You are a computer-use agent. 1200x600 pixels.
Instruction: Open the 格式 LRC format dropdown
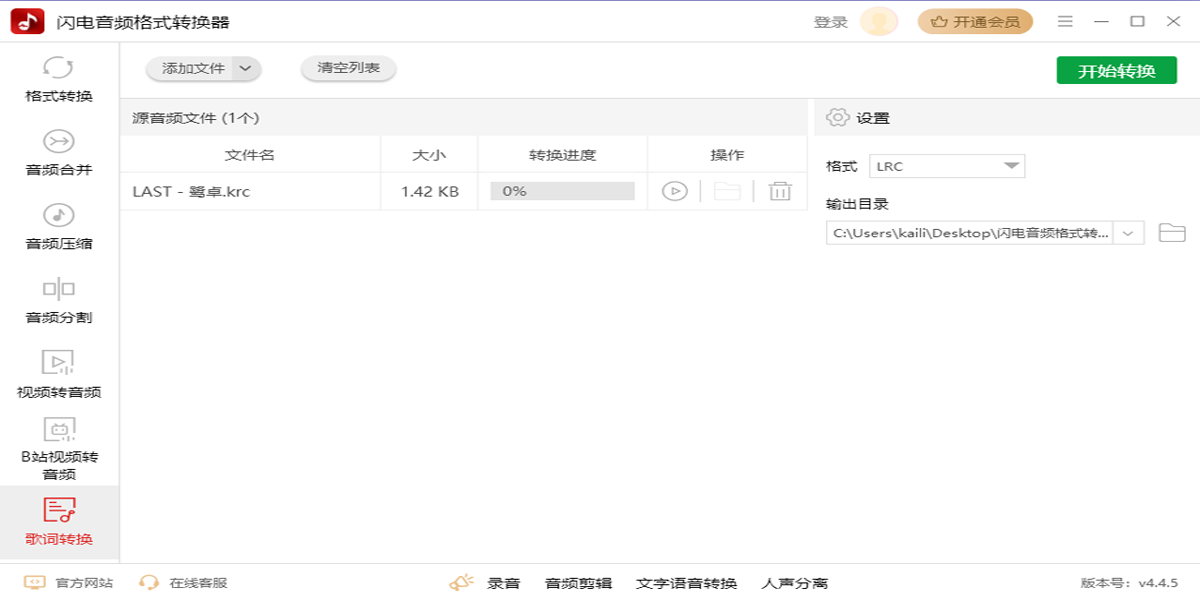947,166
